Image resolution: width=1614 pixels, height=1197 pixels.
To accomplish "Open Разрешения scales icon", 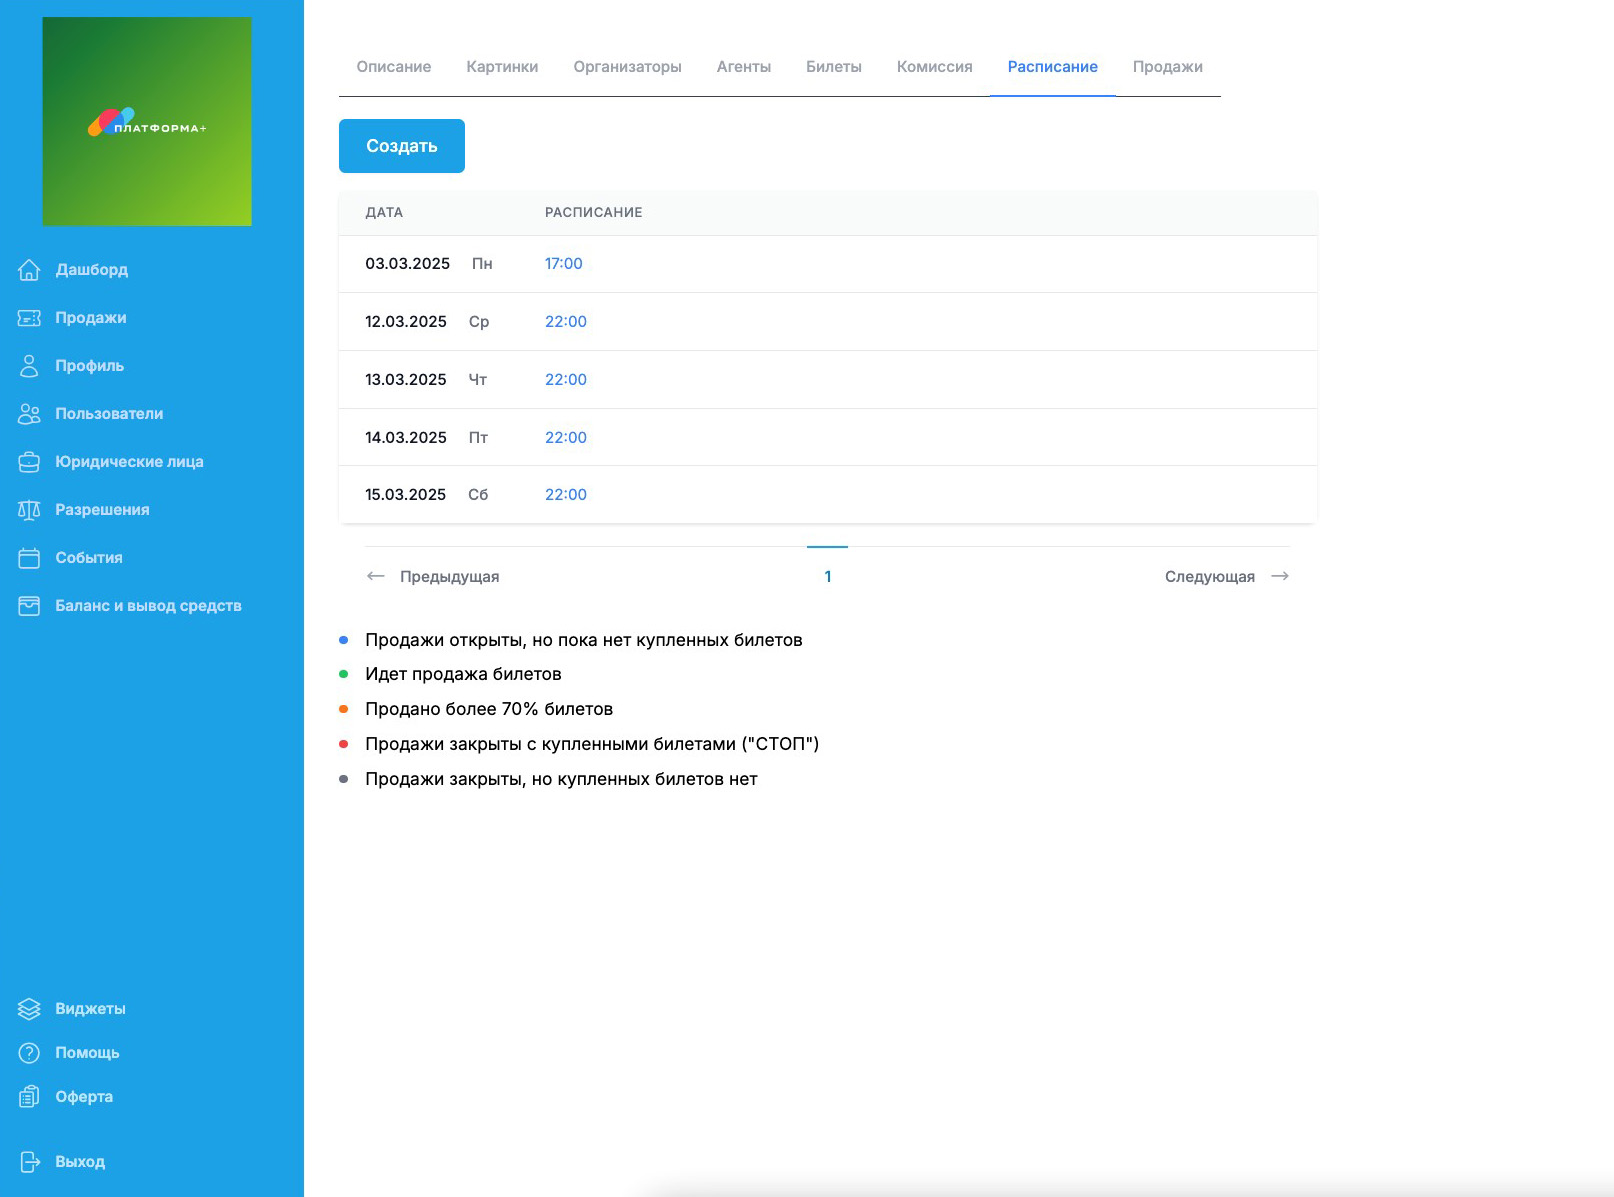I will [x=29, y=510].
